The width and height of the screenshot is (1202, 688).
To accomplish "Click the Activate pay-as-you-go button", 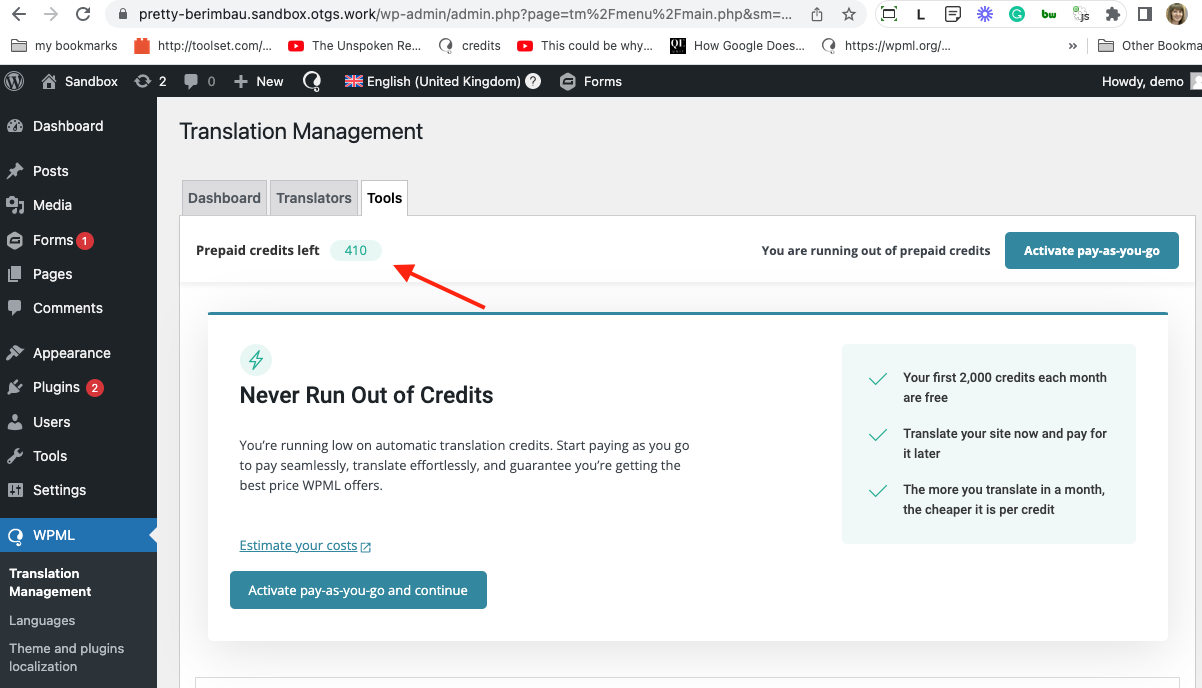I will click(1092, 250).
